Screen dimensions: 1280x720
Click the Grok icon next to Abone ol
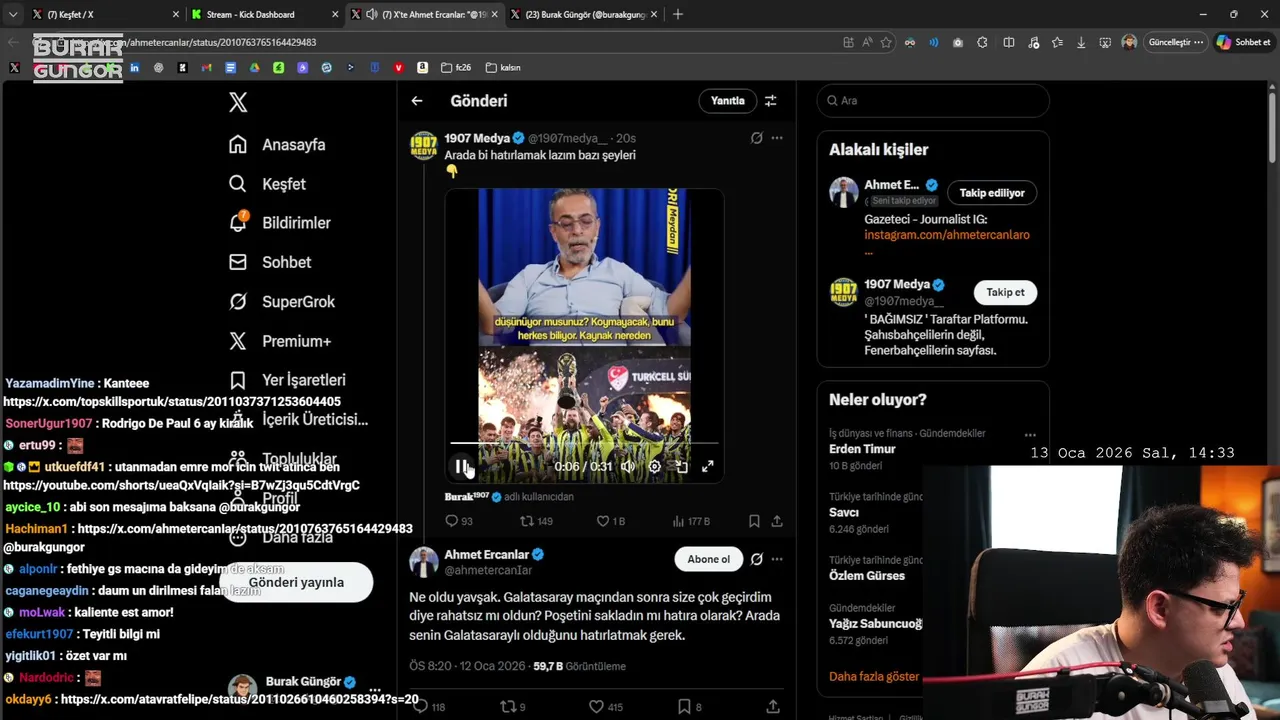pos(757,559)
